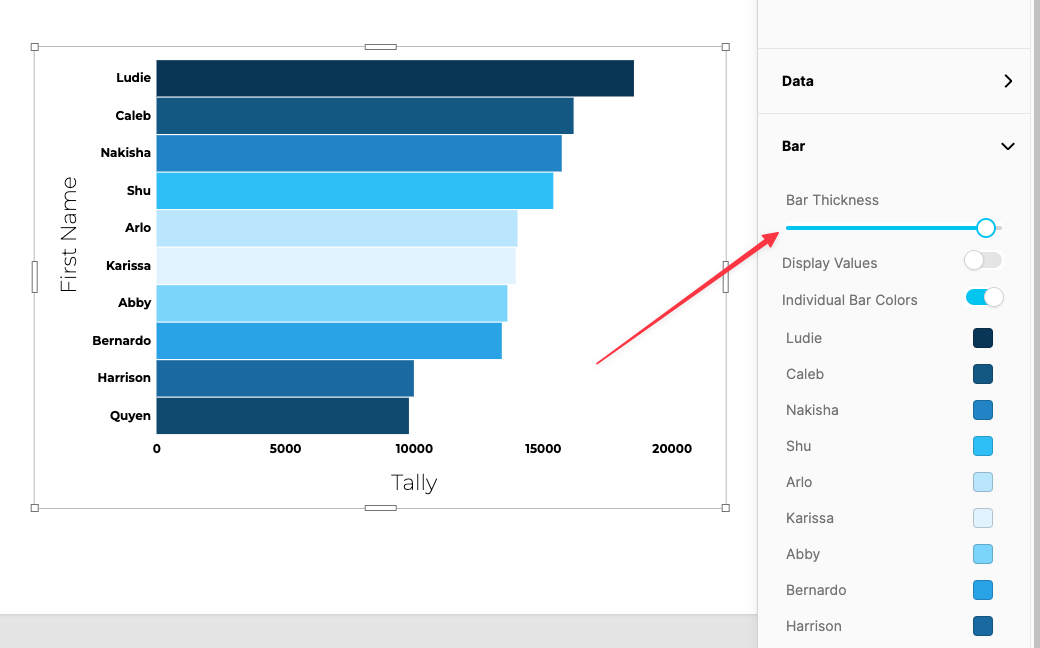The height and width of the screenshot is (648, 1040).
Task: Edit Bernardo's color swatch
Action: pos(982,590)
